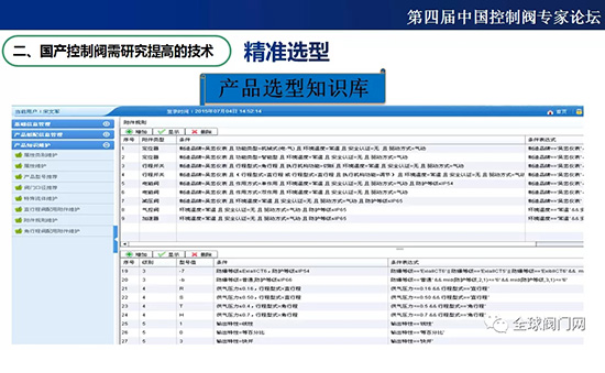Toggle the second blue sidebar section arrow

pyautogui.click(x=106, y=134)
